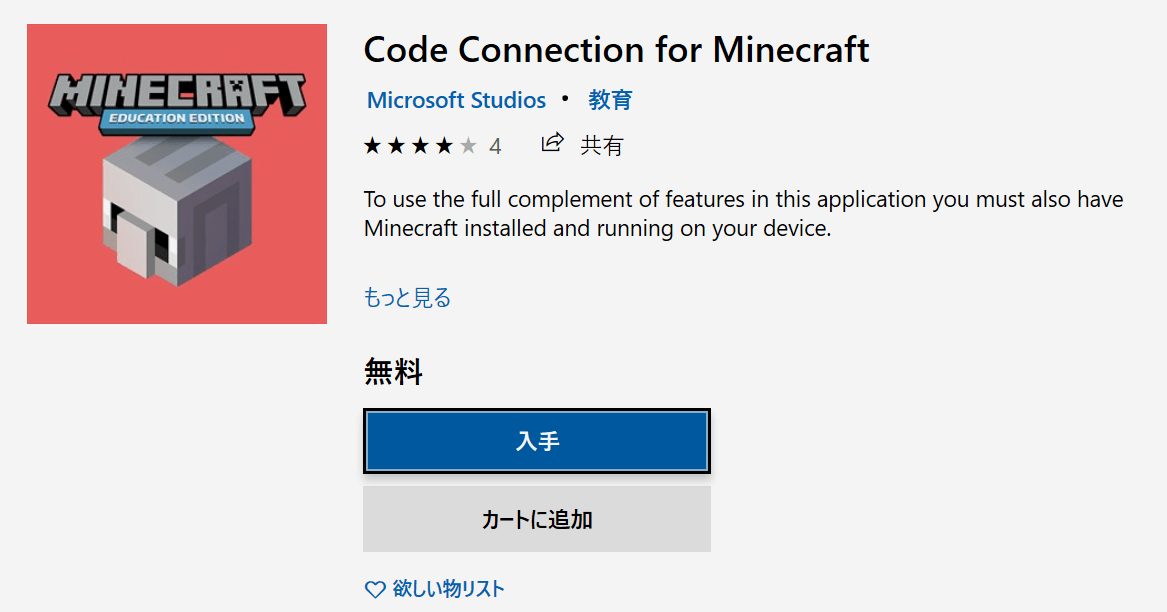Select the first rating star
Screen dimensions: 1167x612
372,146
